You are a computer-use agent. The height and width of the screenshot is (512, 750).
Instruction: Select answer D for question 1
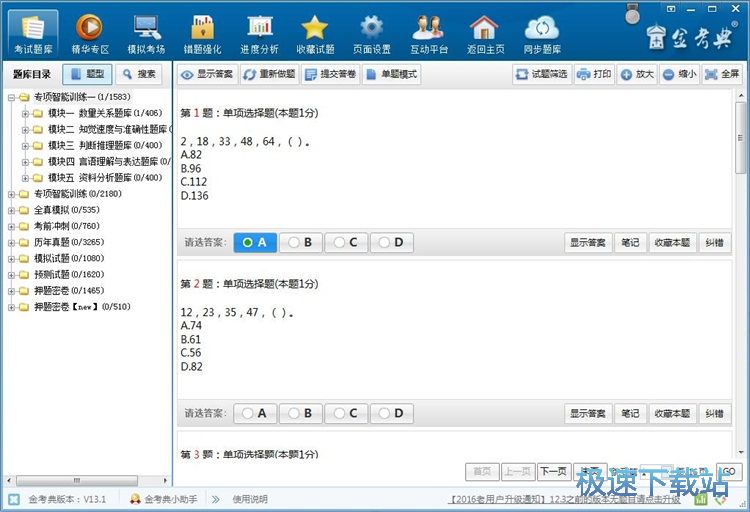click(x=391, y=243)
